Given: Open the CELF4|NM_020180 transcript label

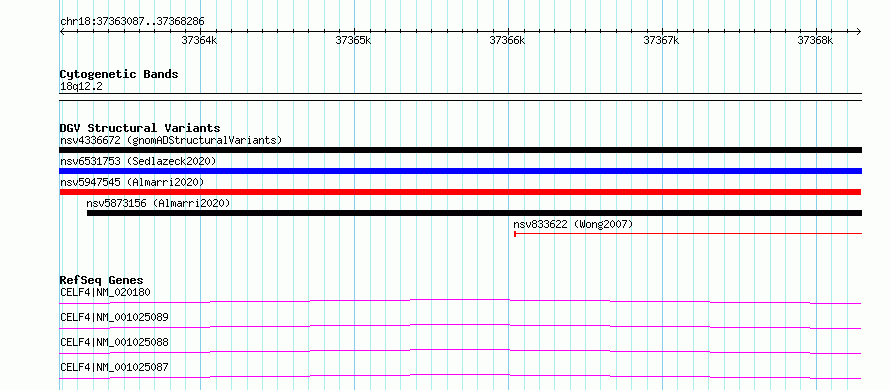Looking at the screenshot, I should pos(105,293).
